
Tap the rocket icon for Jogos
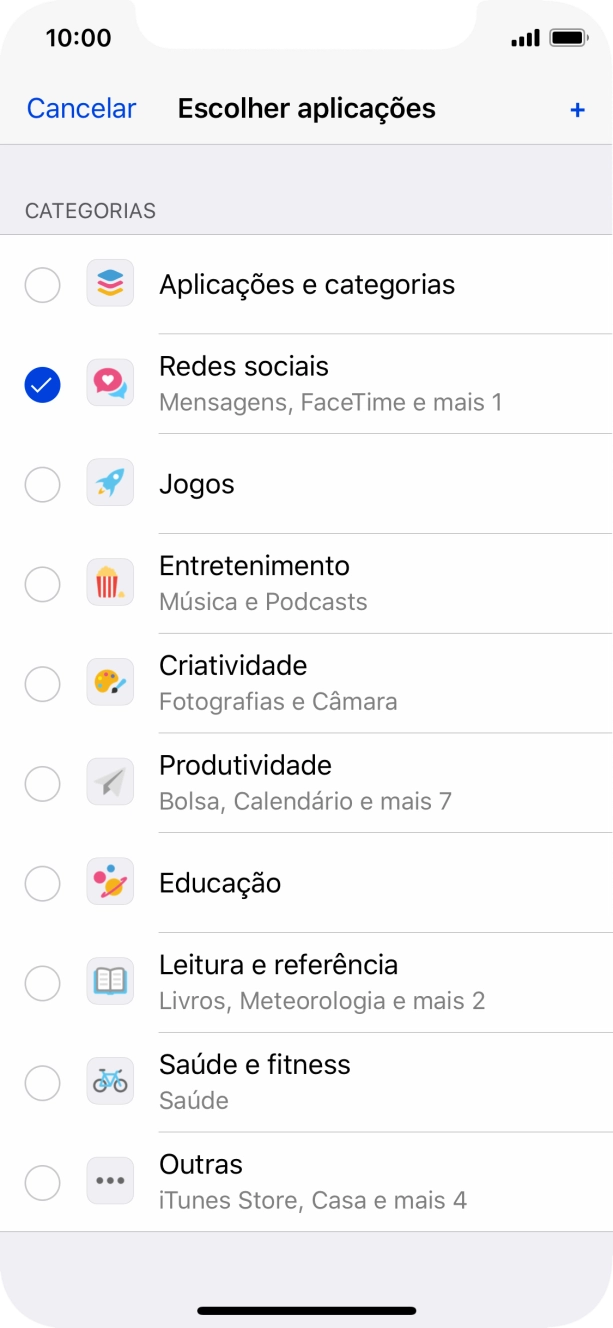pyautogui.click(x=110, y=484)
